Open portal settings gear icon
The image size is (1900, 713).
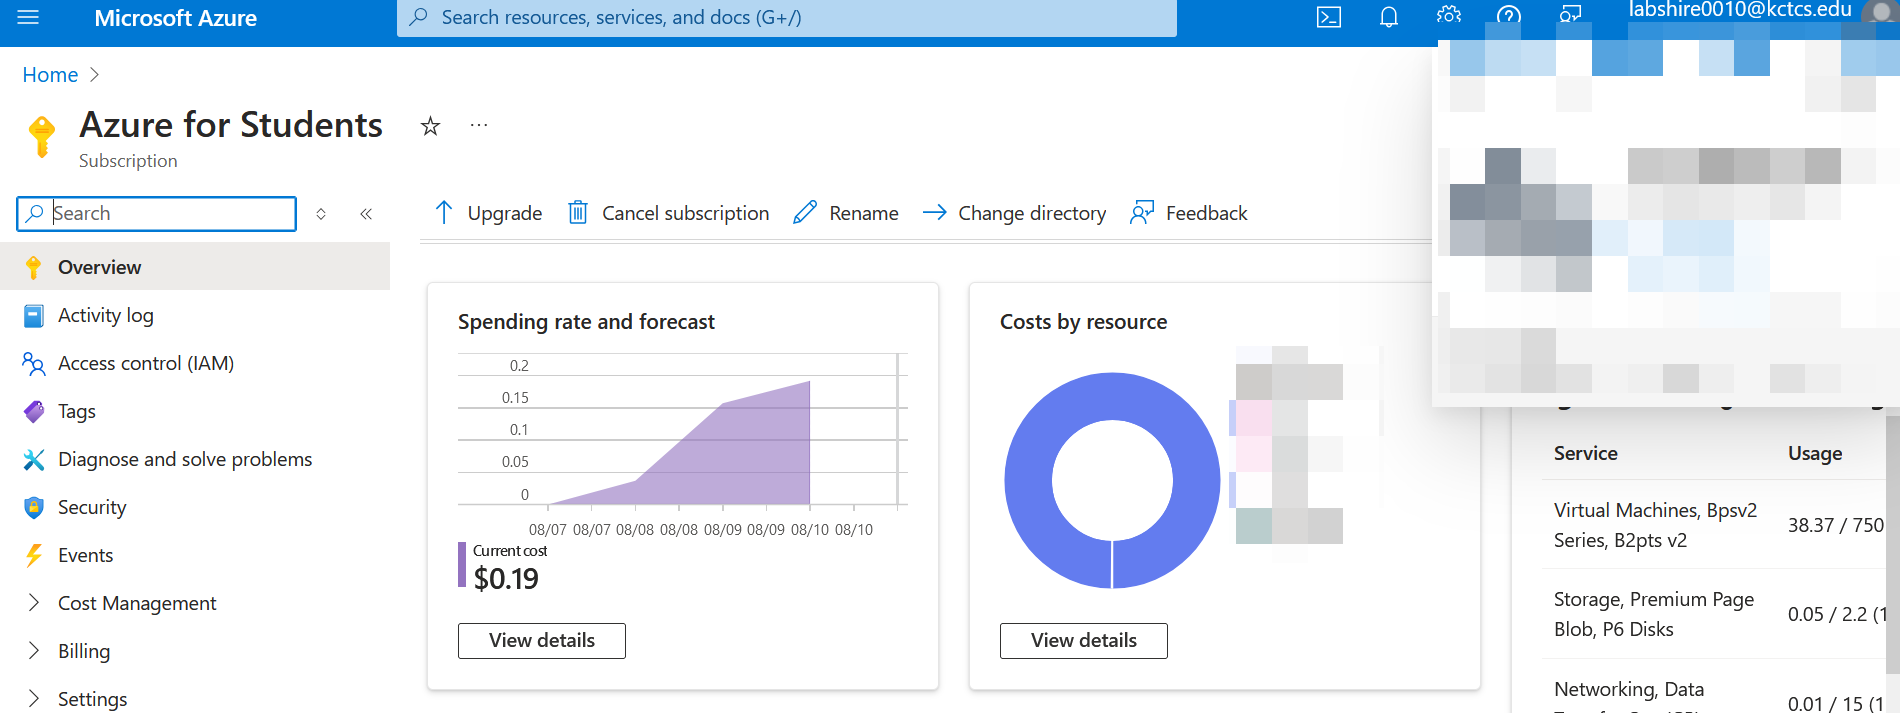(x=1449, y=16)
